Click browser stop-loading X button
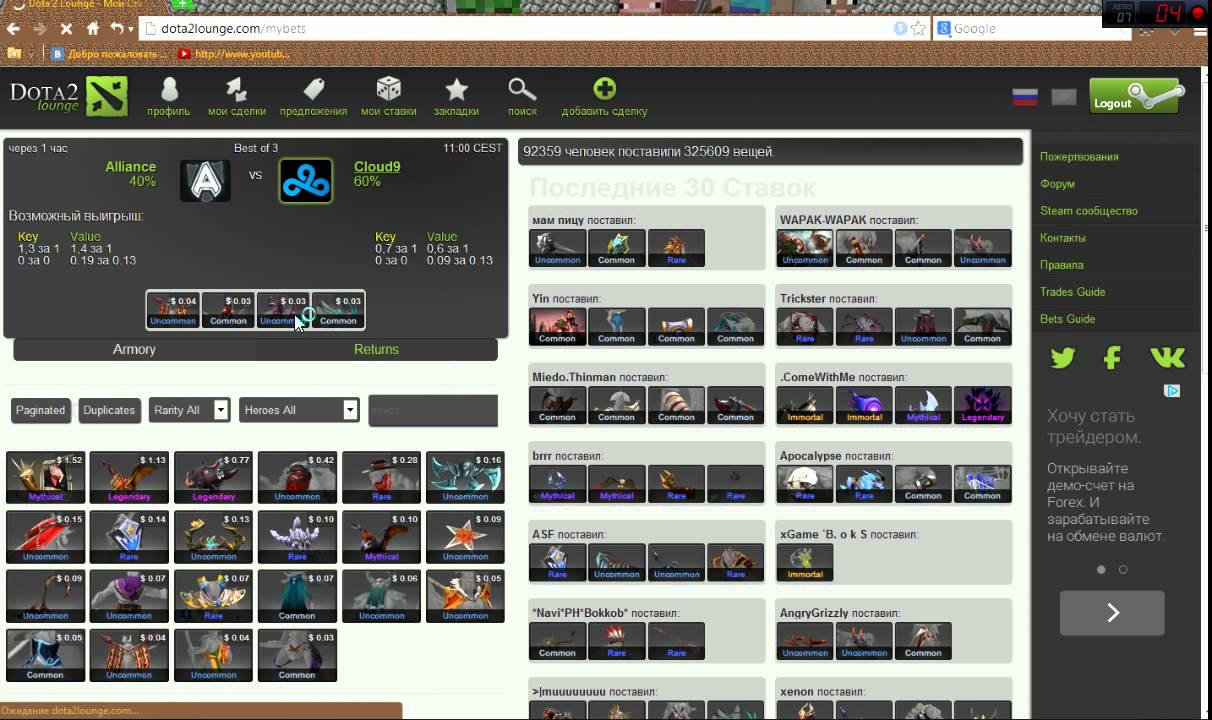The width and height of the screenshot is (1212, 720). point(66,29)
